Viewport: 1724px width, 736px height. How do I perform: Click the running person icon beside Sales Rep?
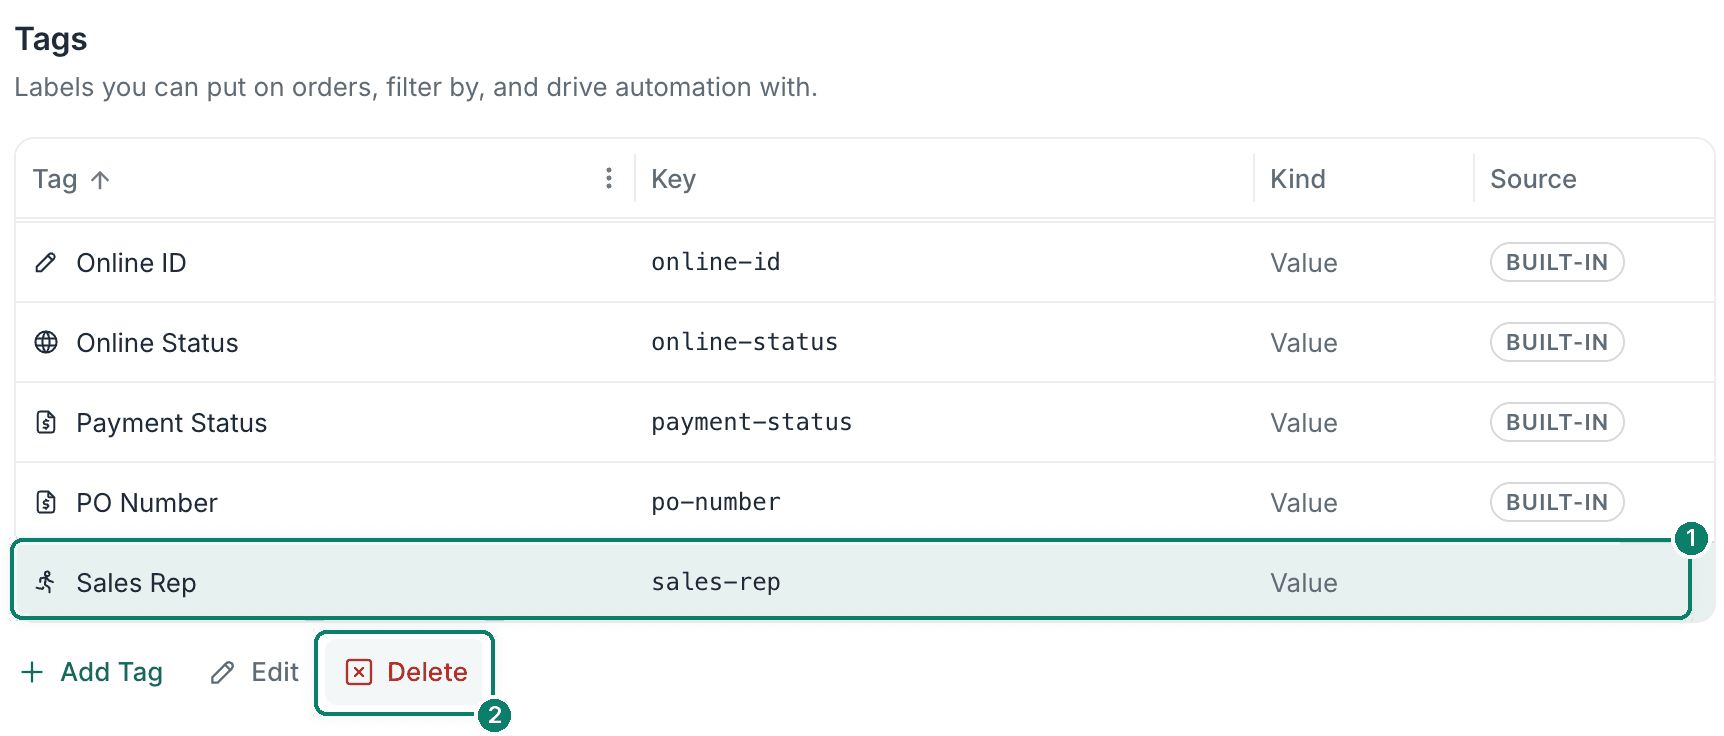click(46, 582)
